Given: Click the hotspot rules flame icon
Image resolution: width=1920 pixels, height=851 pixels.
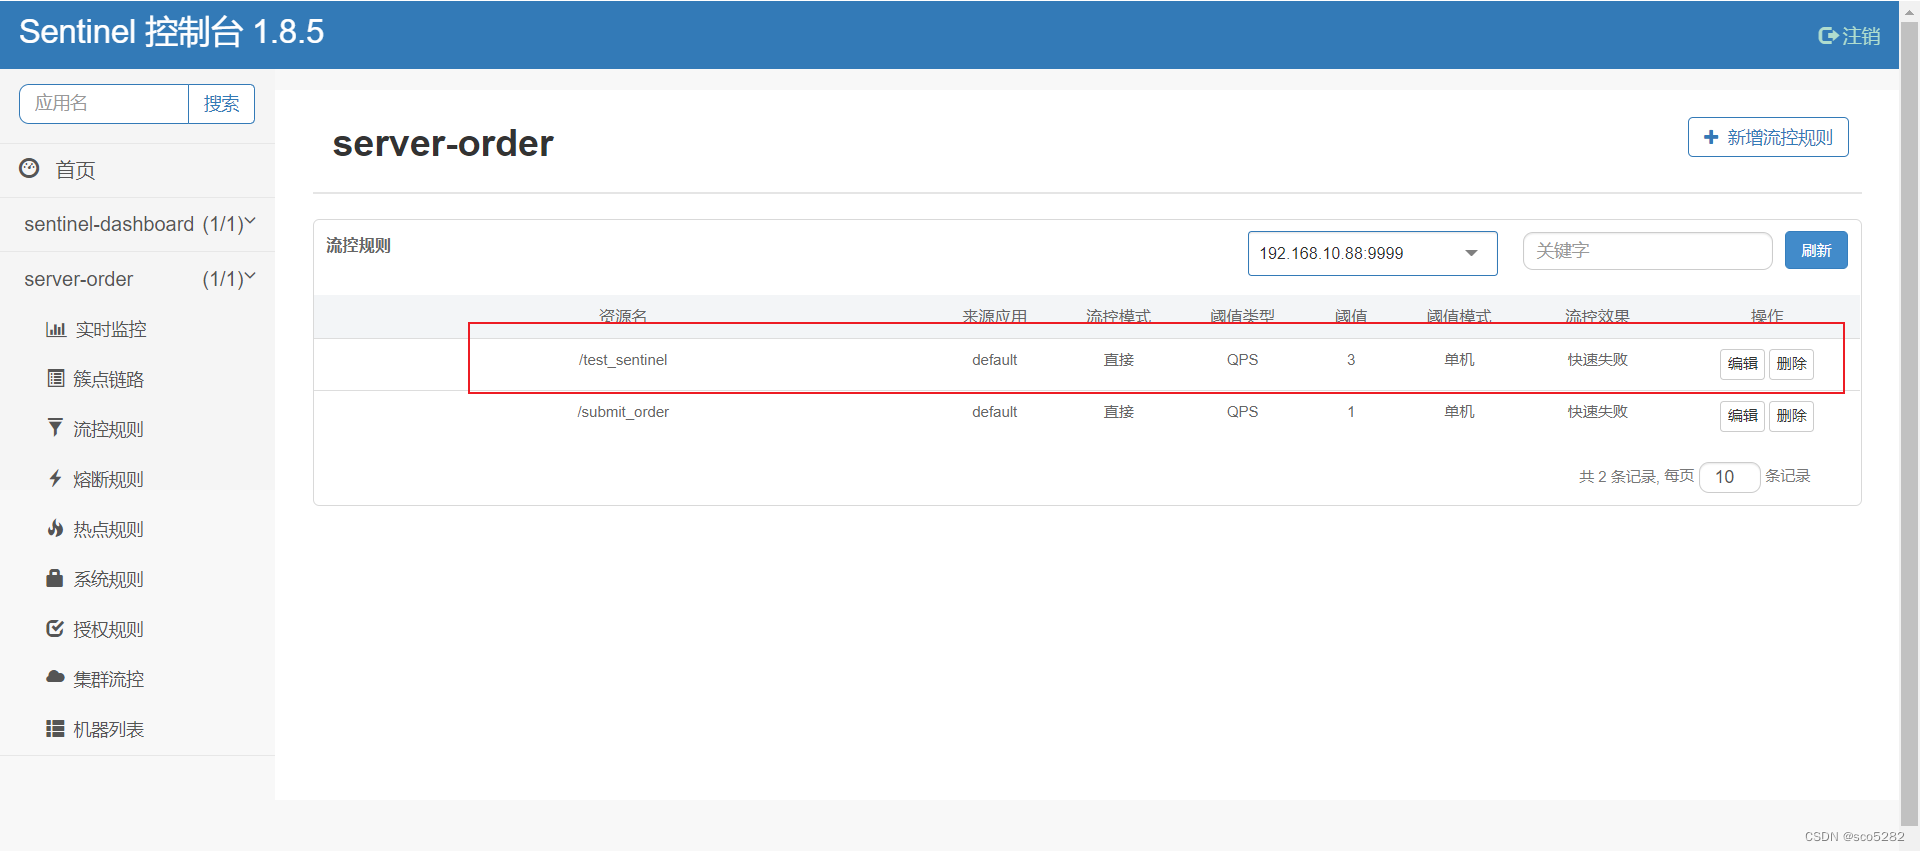Looking at the screenshot, I should click(x=55, y=528).
